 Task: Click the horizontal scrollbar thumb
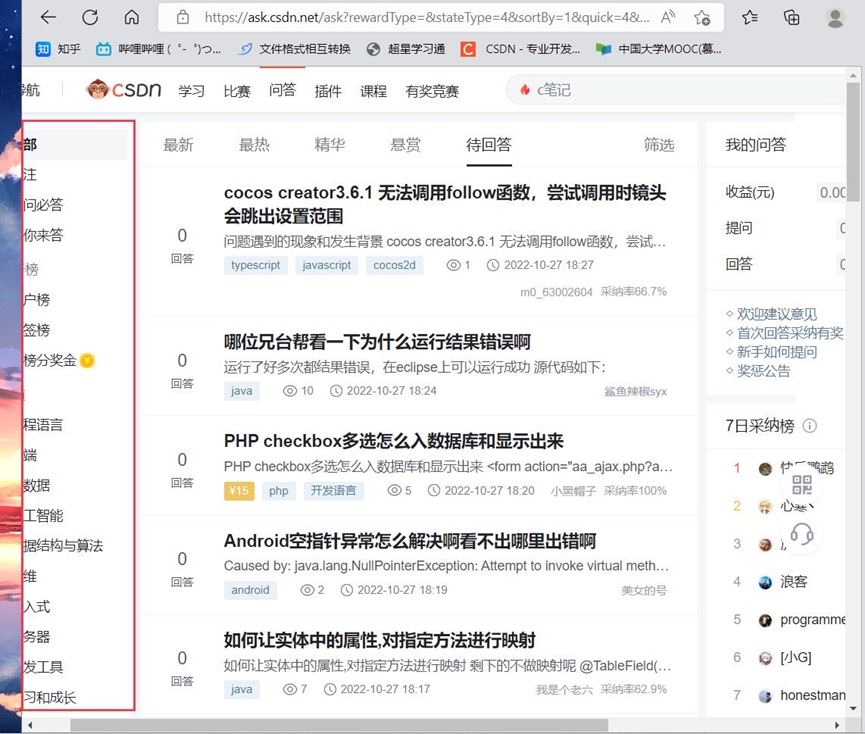(339, 725)
